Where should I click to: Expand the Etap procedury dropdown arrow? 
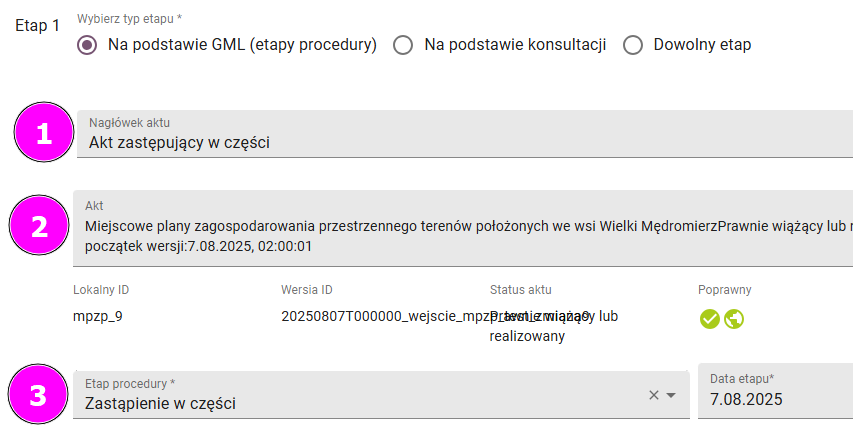[672, 395]
